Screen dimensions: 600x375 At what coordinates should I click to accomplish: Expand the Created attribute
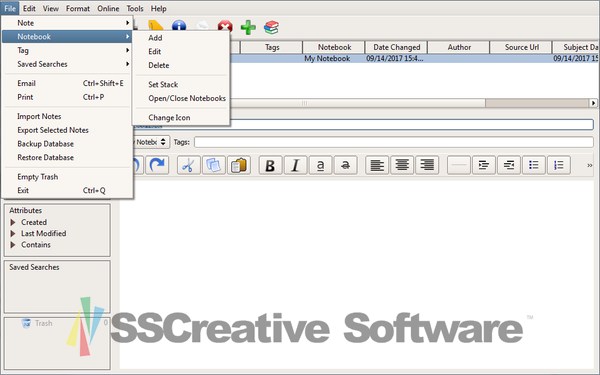pyautogui.click(x=13, y=222)
